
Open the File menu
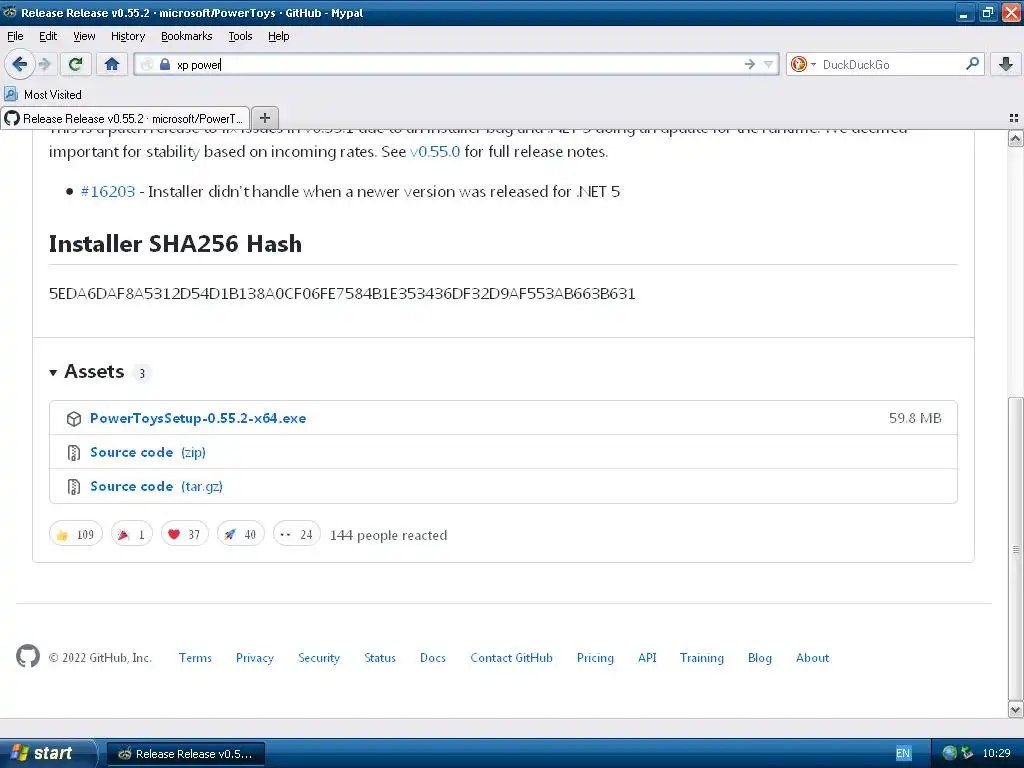pos(15,37)
